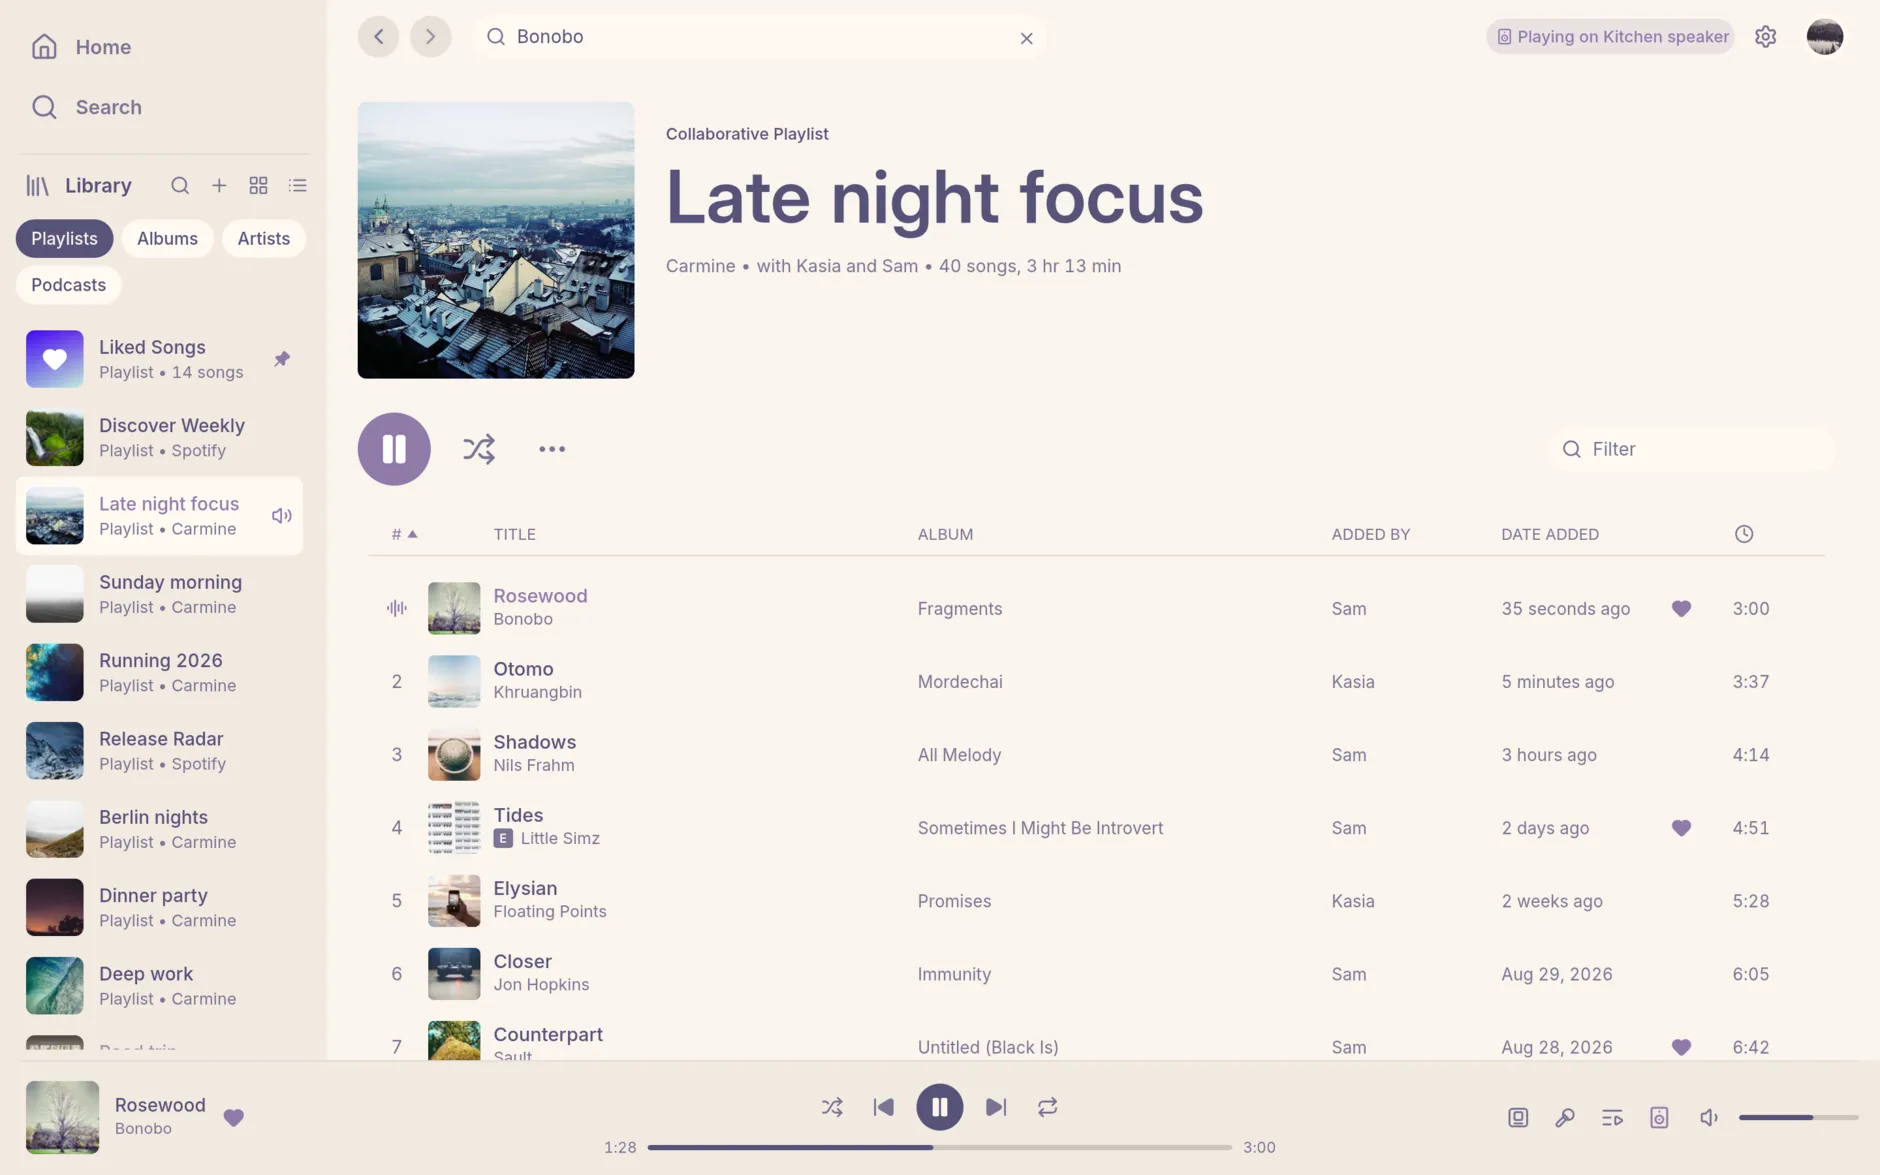The width and height of the screenshot is (1880, 1175).
Task: Go to the previous track
Action: (x=883, y=1107)
